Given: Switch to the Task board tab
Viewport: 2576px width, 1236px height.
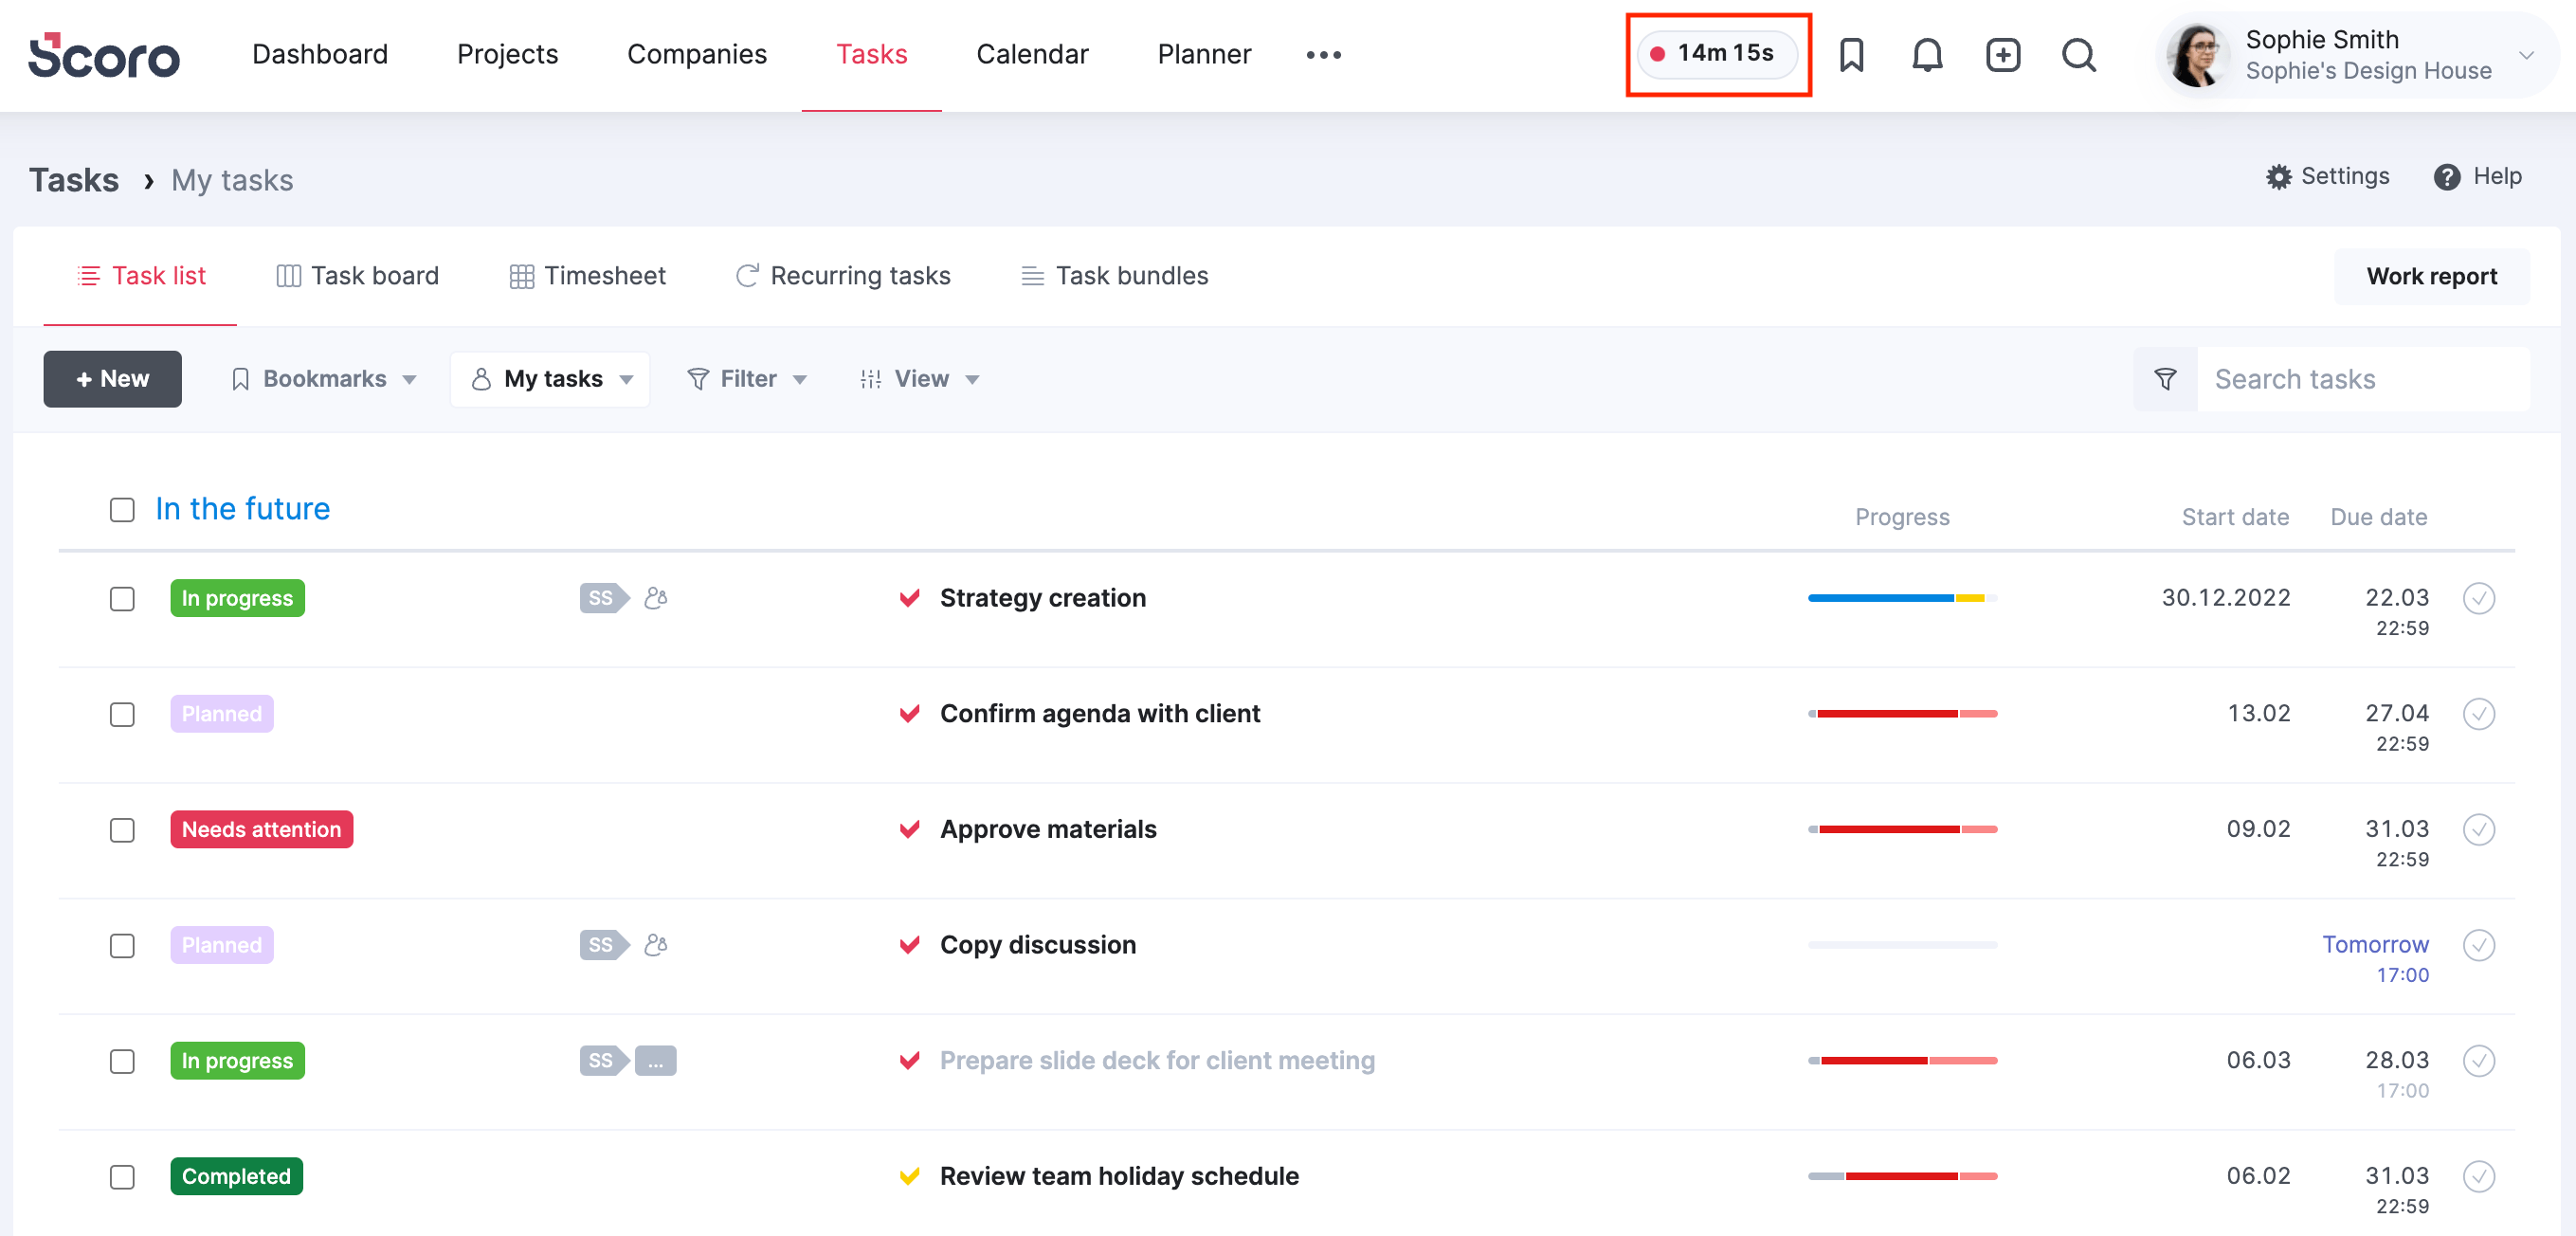Looking at the screenshot, I should (x=356, y=276).
